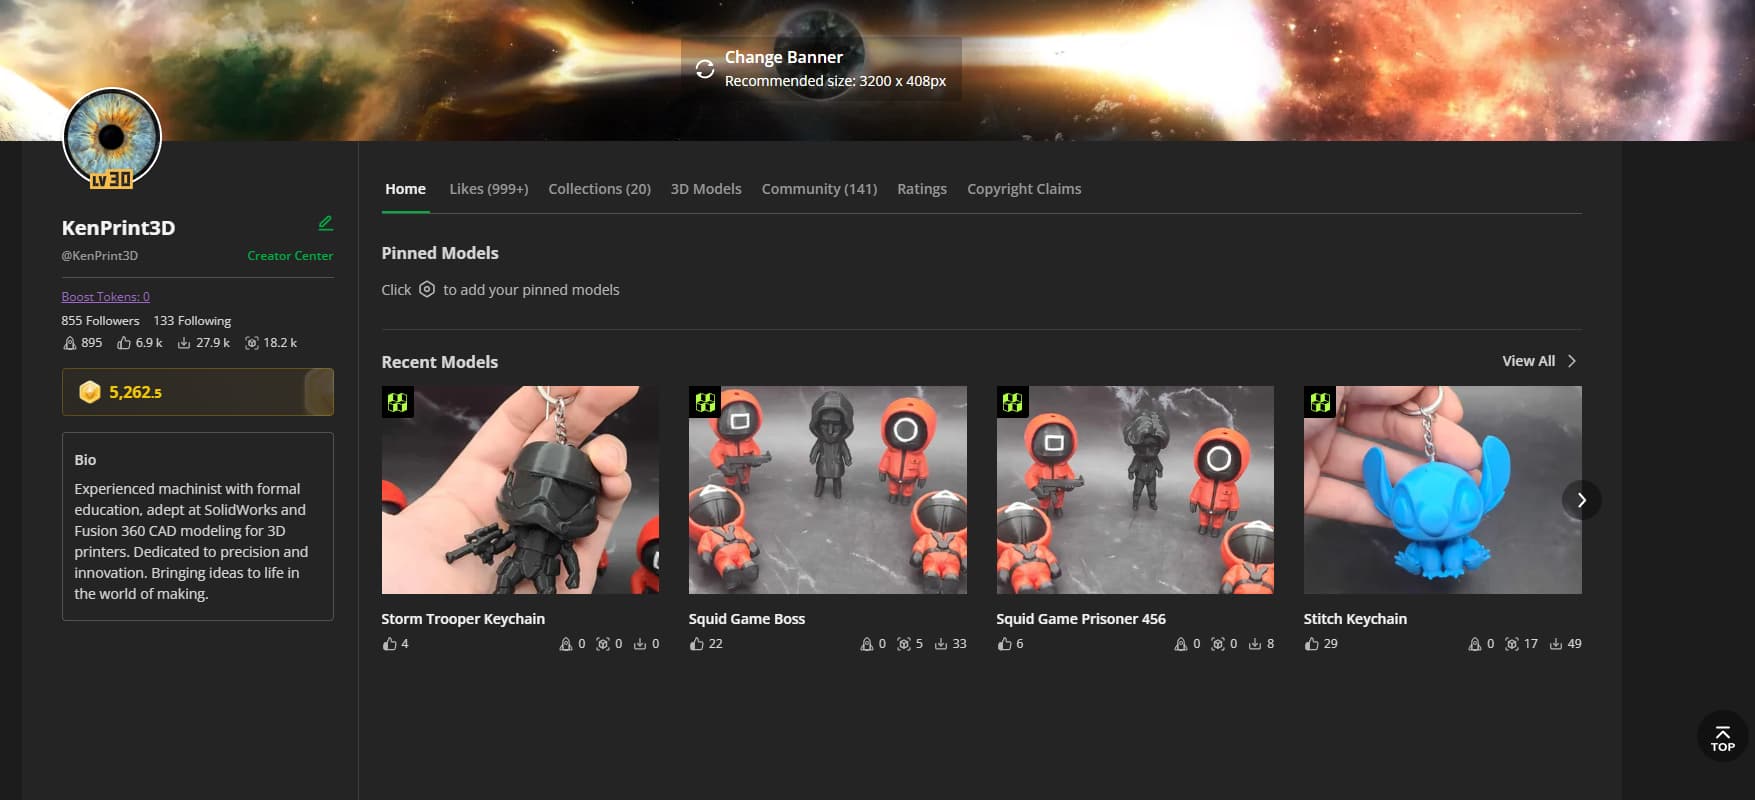The width and height of the screenshot is (1755, 800).
Task: Click the Storm Trooper Keychain download icon
Action: [x=640, y=644]
